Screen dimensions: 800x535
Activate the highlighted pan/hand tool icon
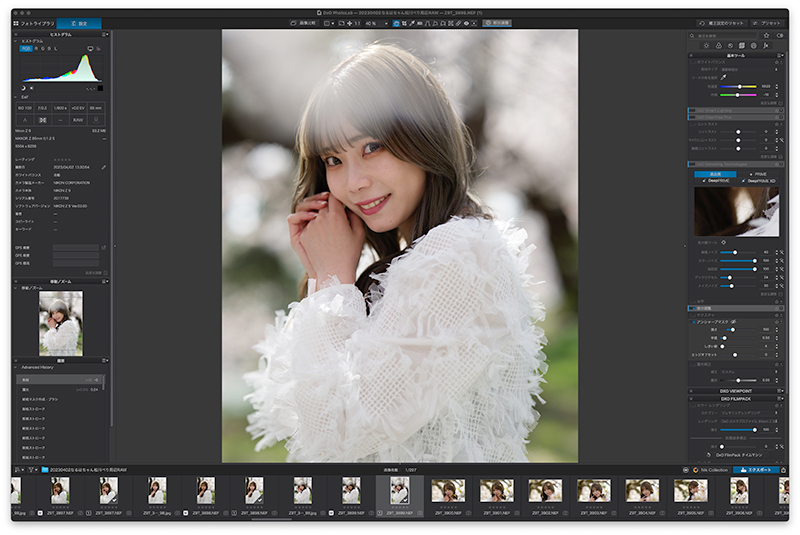[x=396, y=23]
